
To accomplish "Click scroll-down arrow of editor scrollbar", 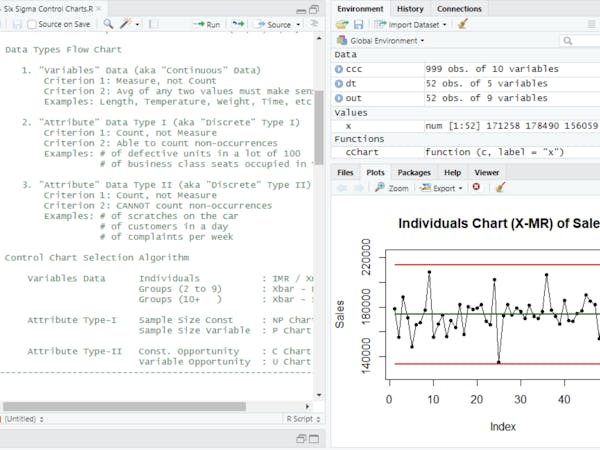I will (319, 395).
